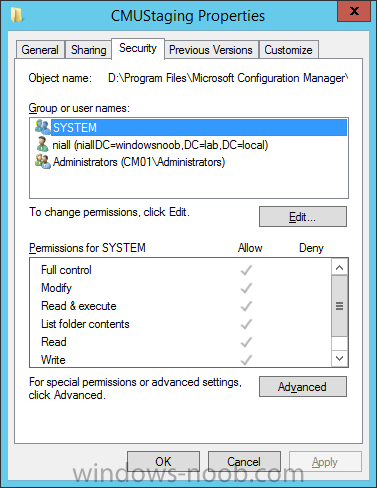Viewport: 377px width, 488px height.
Task: Click the Full control allow checkmark
Action: [x=246, y=270]
